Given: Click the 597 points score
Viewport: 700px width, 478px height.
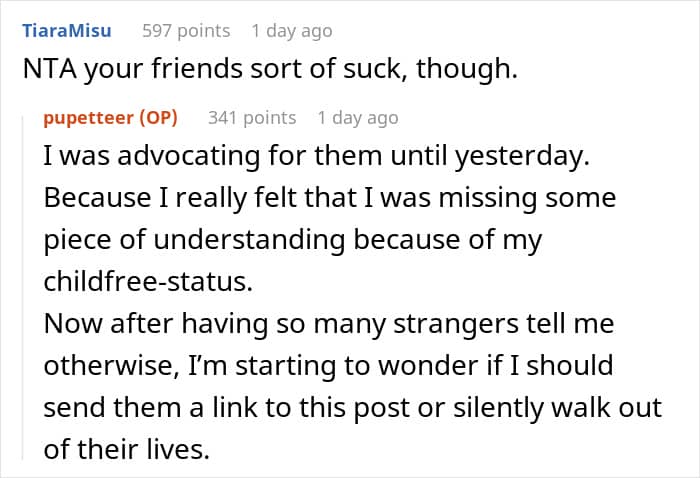Looking at the screenshot, I should point(186,31).
